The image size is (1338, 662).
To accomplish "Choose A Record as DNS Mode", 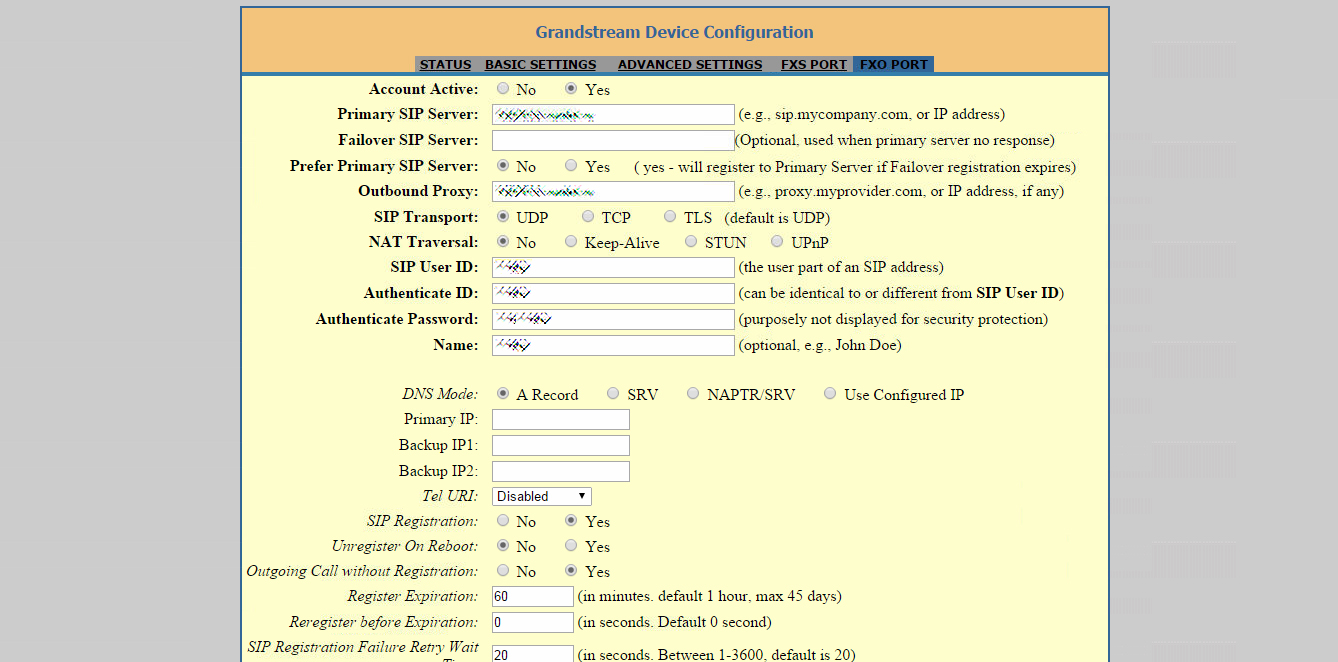I will (503, 394).
